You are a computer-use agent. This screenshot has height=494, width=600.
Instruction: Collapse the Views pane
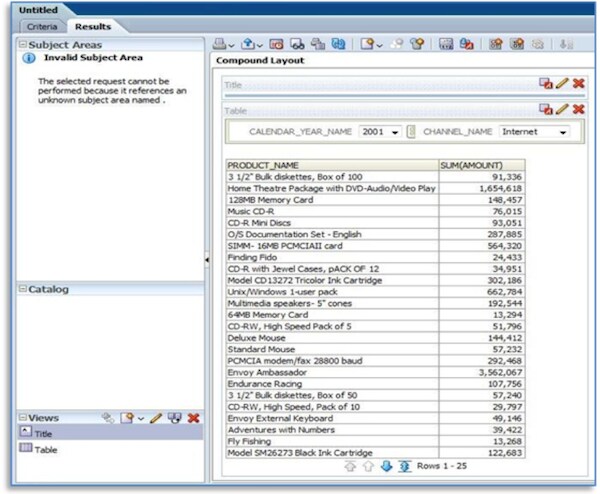(x=23, y=417)
